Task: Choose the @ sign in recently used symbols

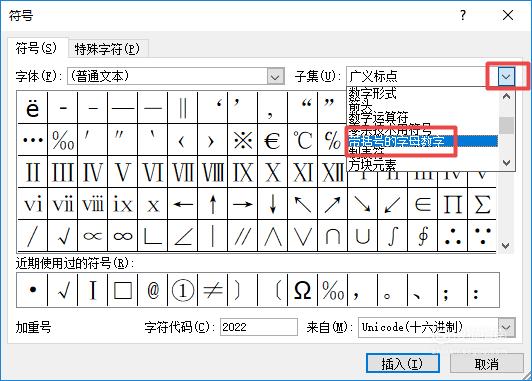Action: [153, 290]
